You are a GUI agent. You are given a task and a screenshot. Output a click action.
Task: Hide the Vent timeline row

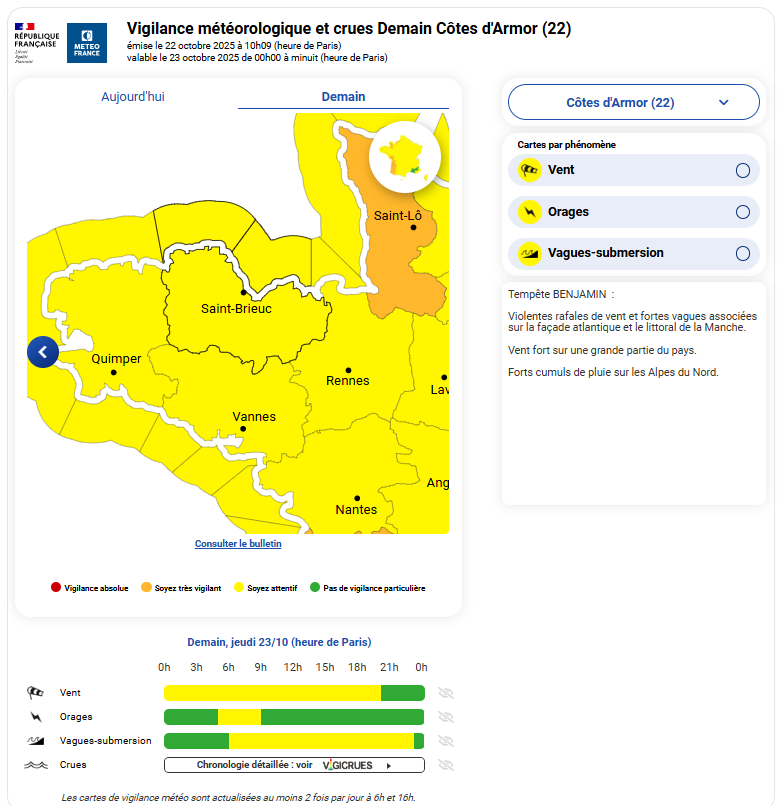446,693
